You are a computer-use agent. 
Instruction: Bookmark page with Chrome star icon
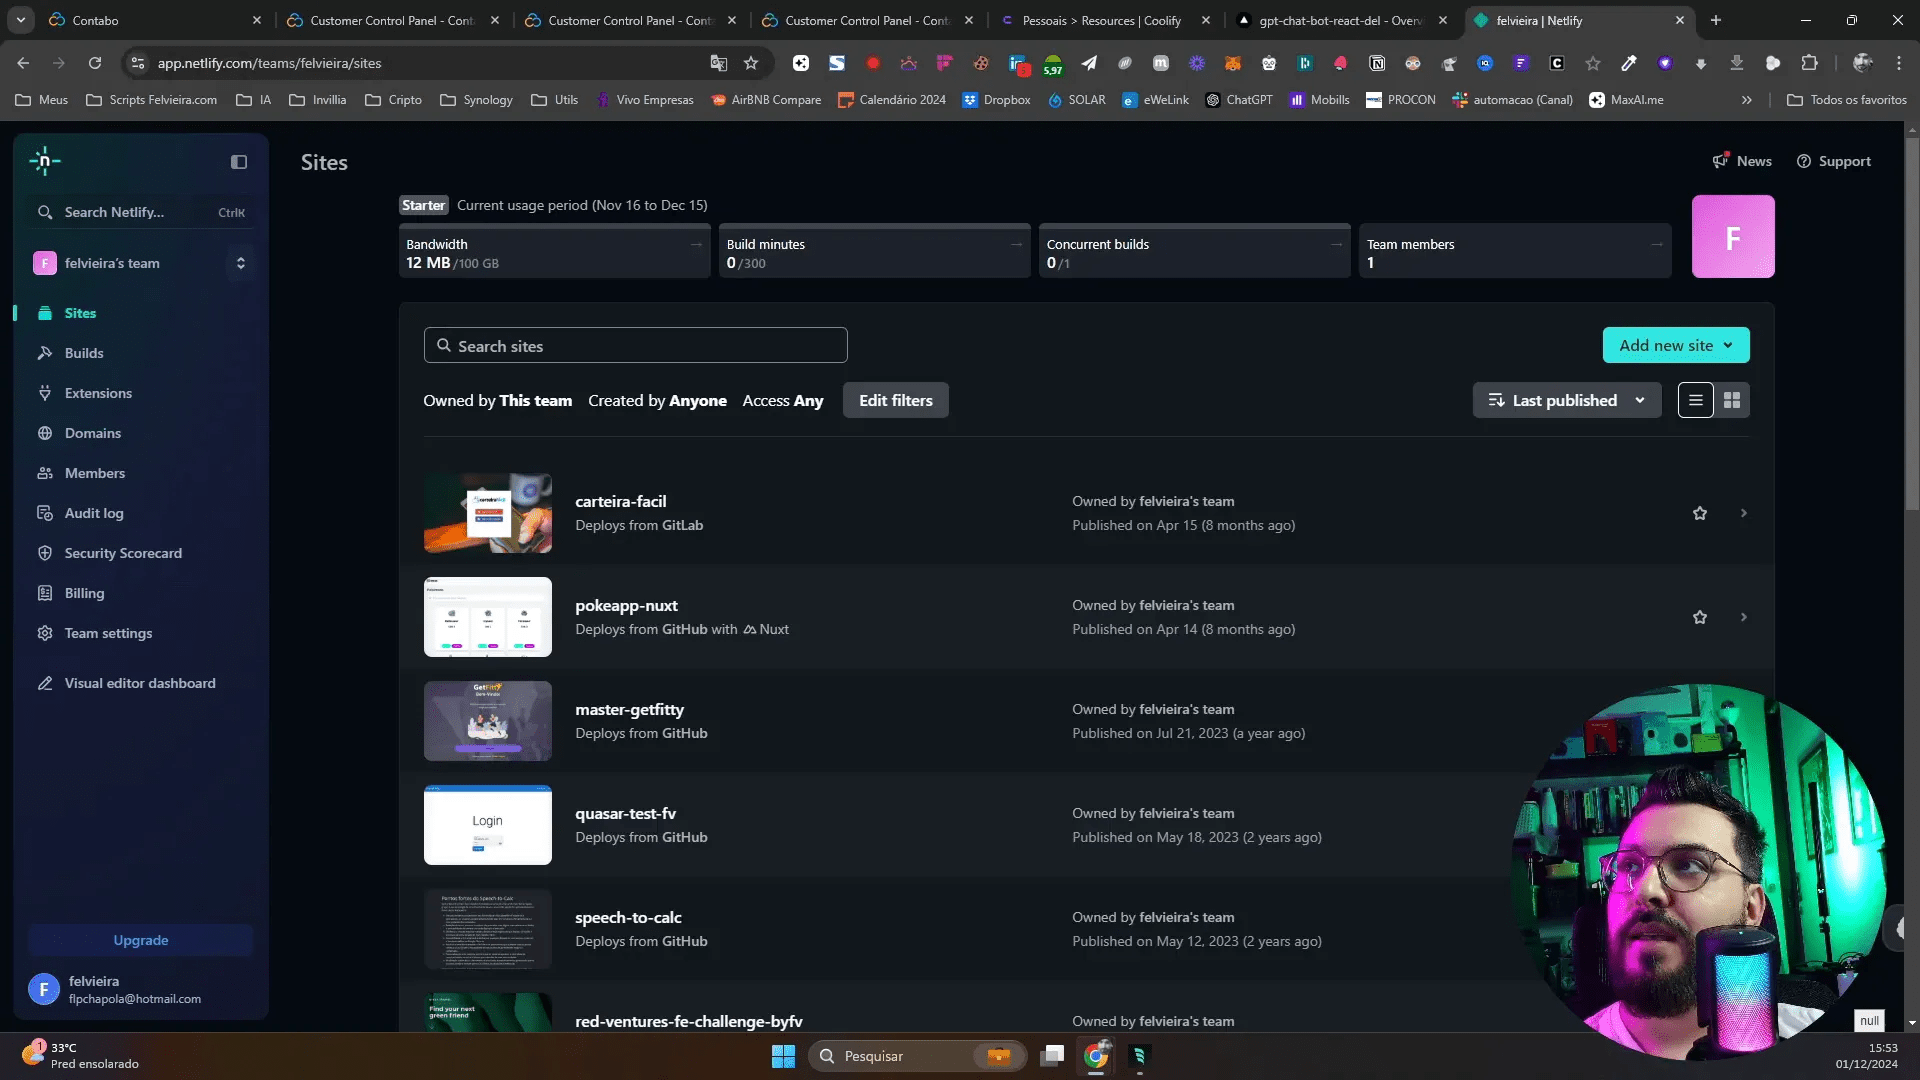(751, 63)
